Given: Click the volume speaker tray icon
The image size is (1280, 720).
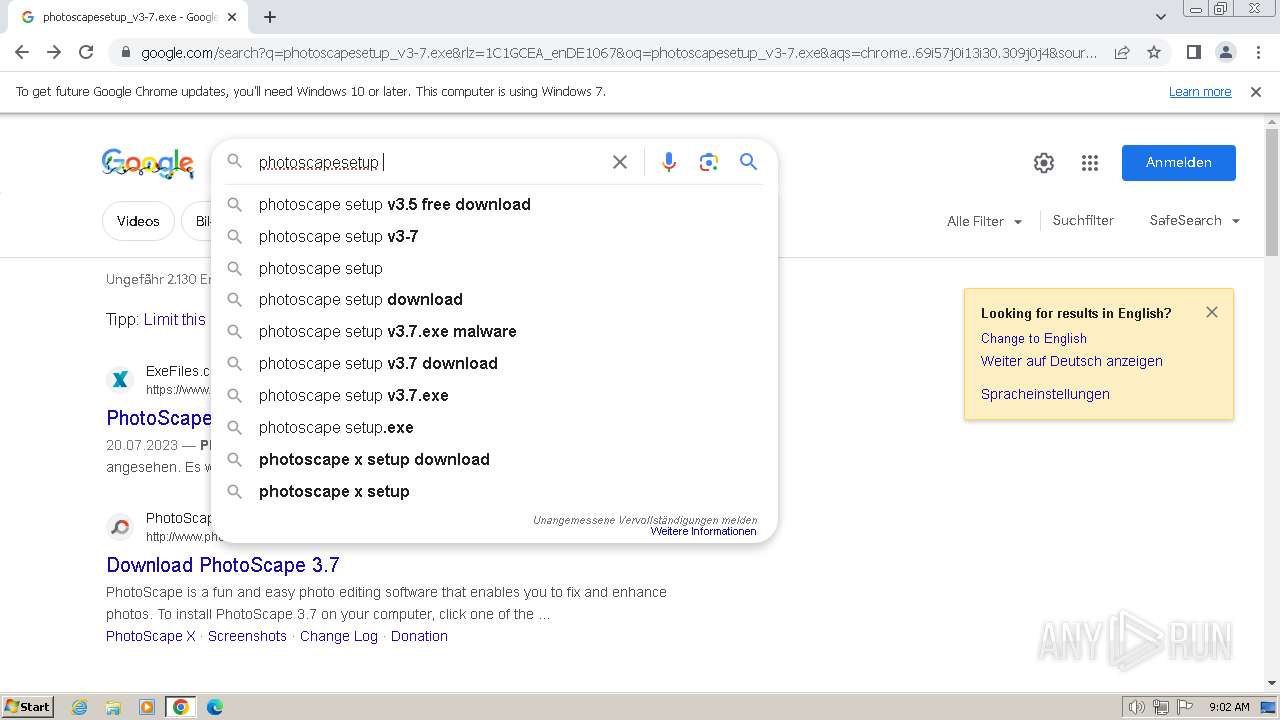Looking at the screenshot, I should 1137,707.
